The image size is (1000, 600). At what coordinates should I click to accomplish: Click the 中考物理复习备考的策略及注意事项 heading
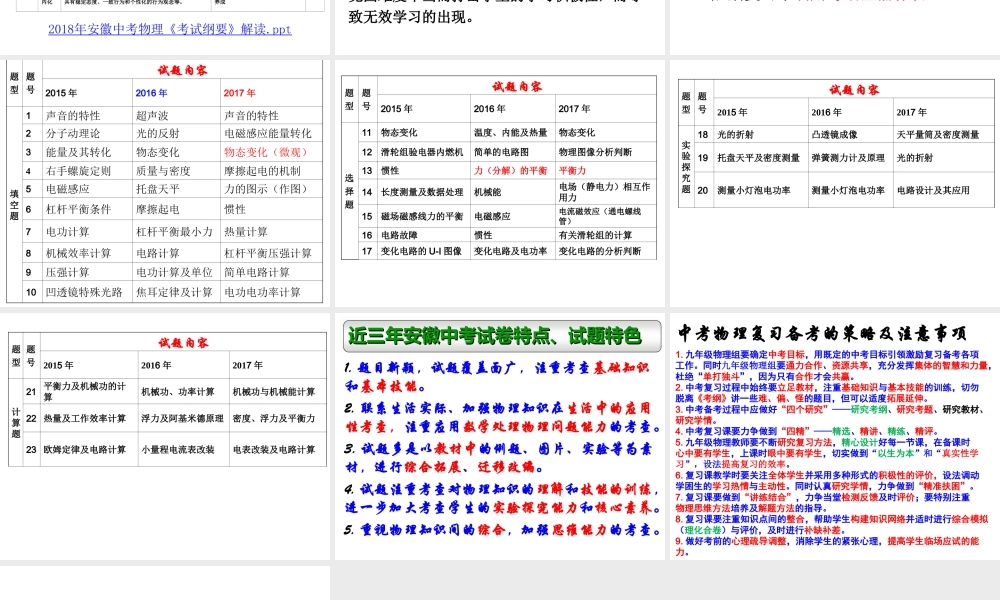click(x=822, y=332)
